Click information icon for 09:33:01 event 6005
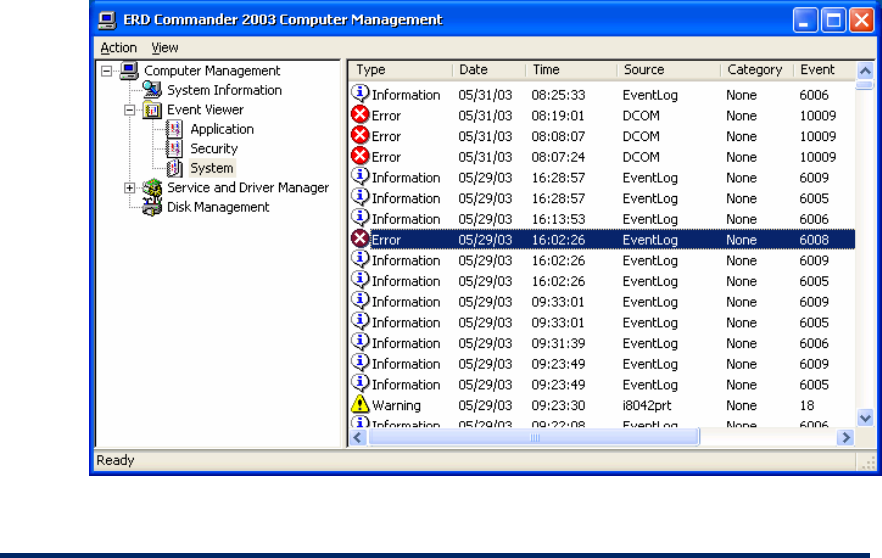This screenshot has height=558, width=882. pyautogui.click(x=360, y=321)
